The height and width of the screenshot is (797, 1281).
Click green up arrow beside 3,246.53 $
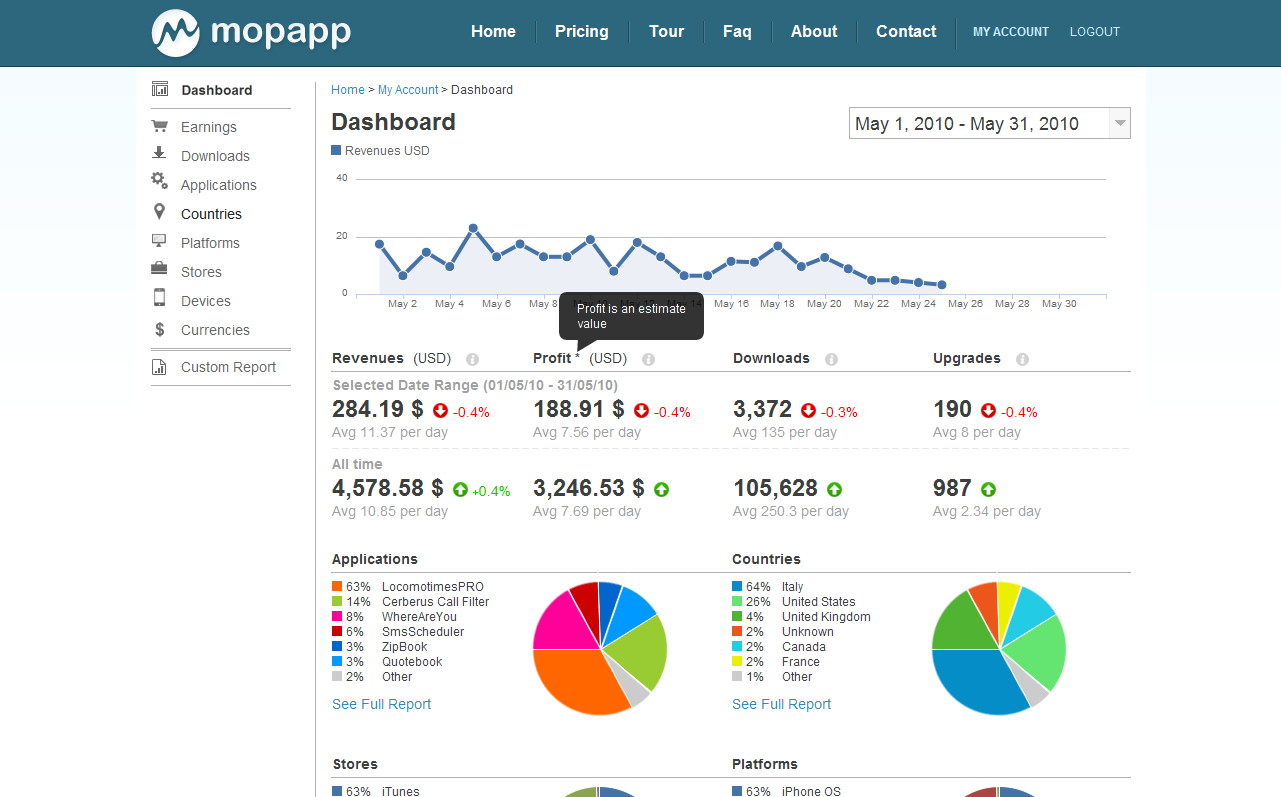tap(662, 490)
